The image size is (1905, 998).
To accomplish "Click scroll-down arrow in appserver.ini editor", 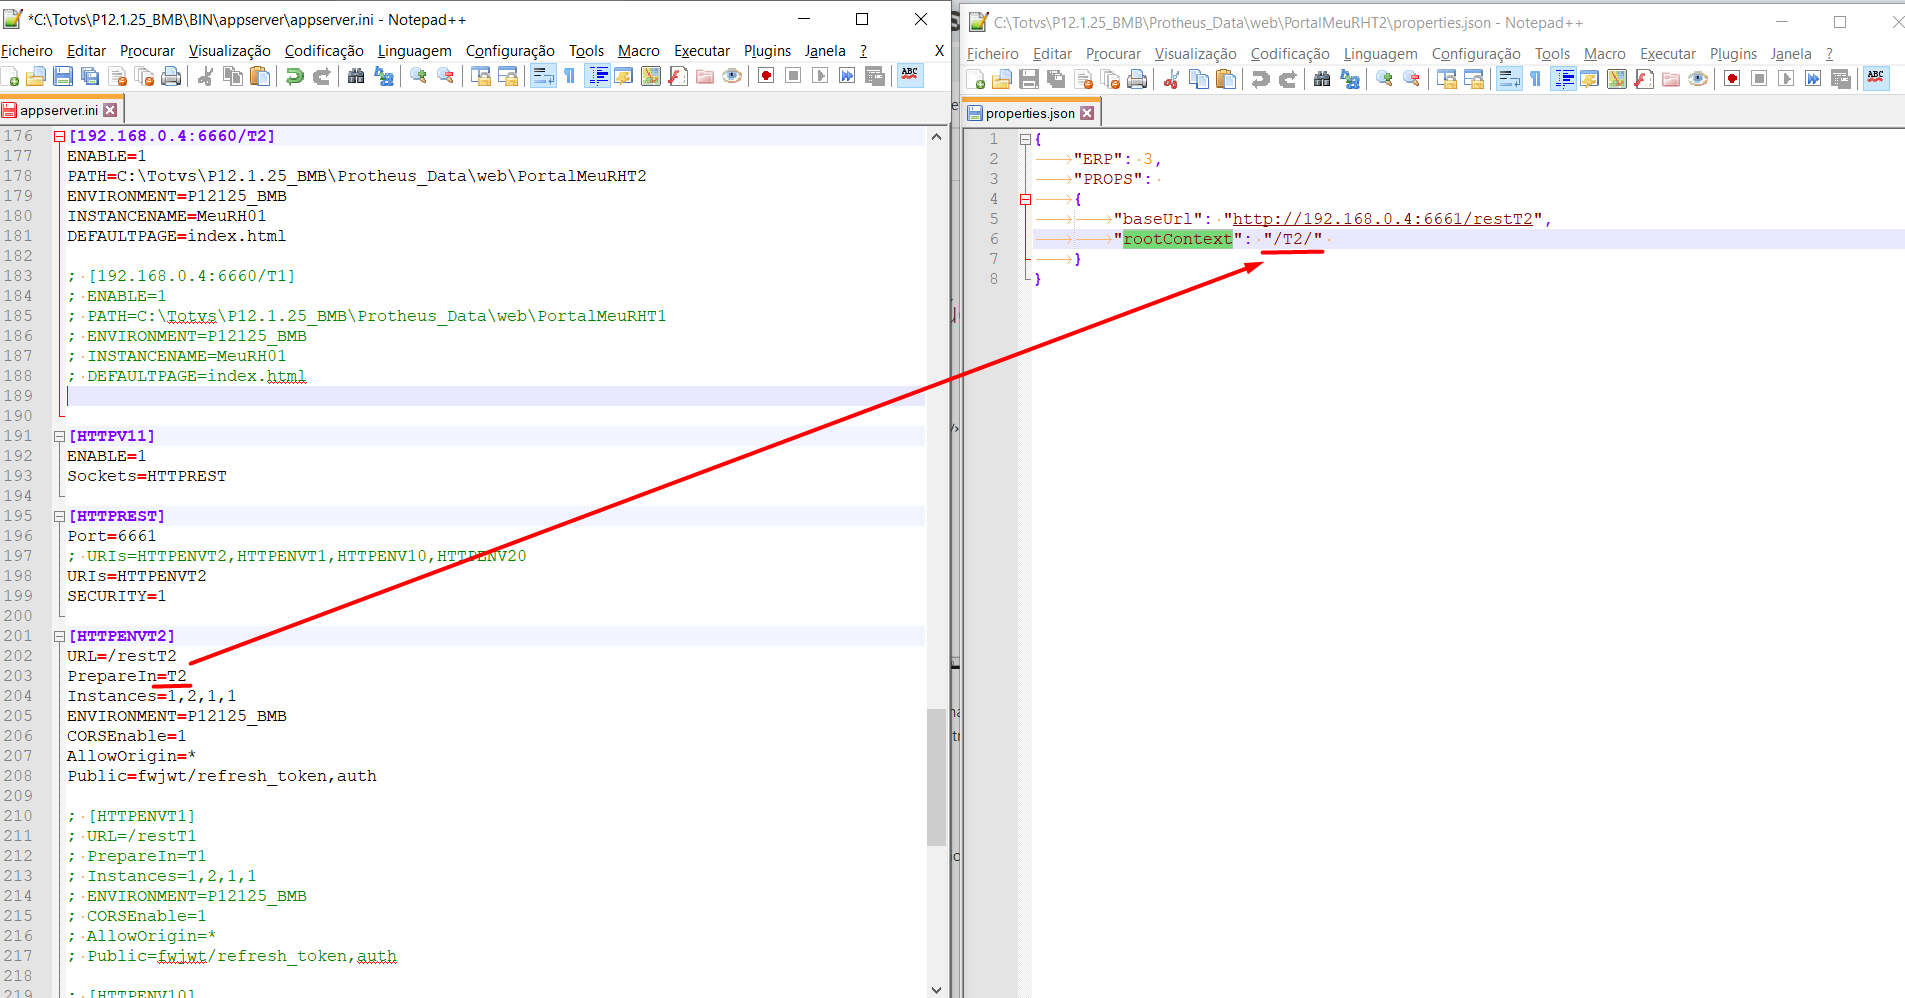I will (936, 989).
